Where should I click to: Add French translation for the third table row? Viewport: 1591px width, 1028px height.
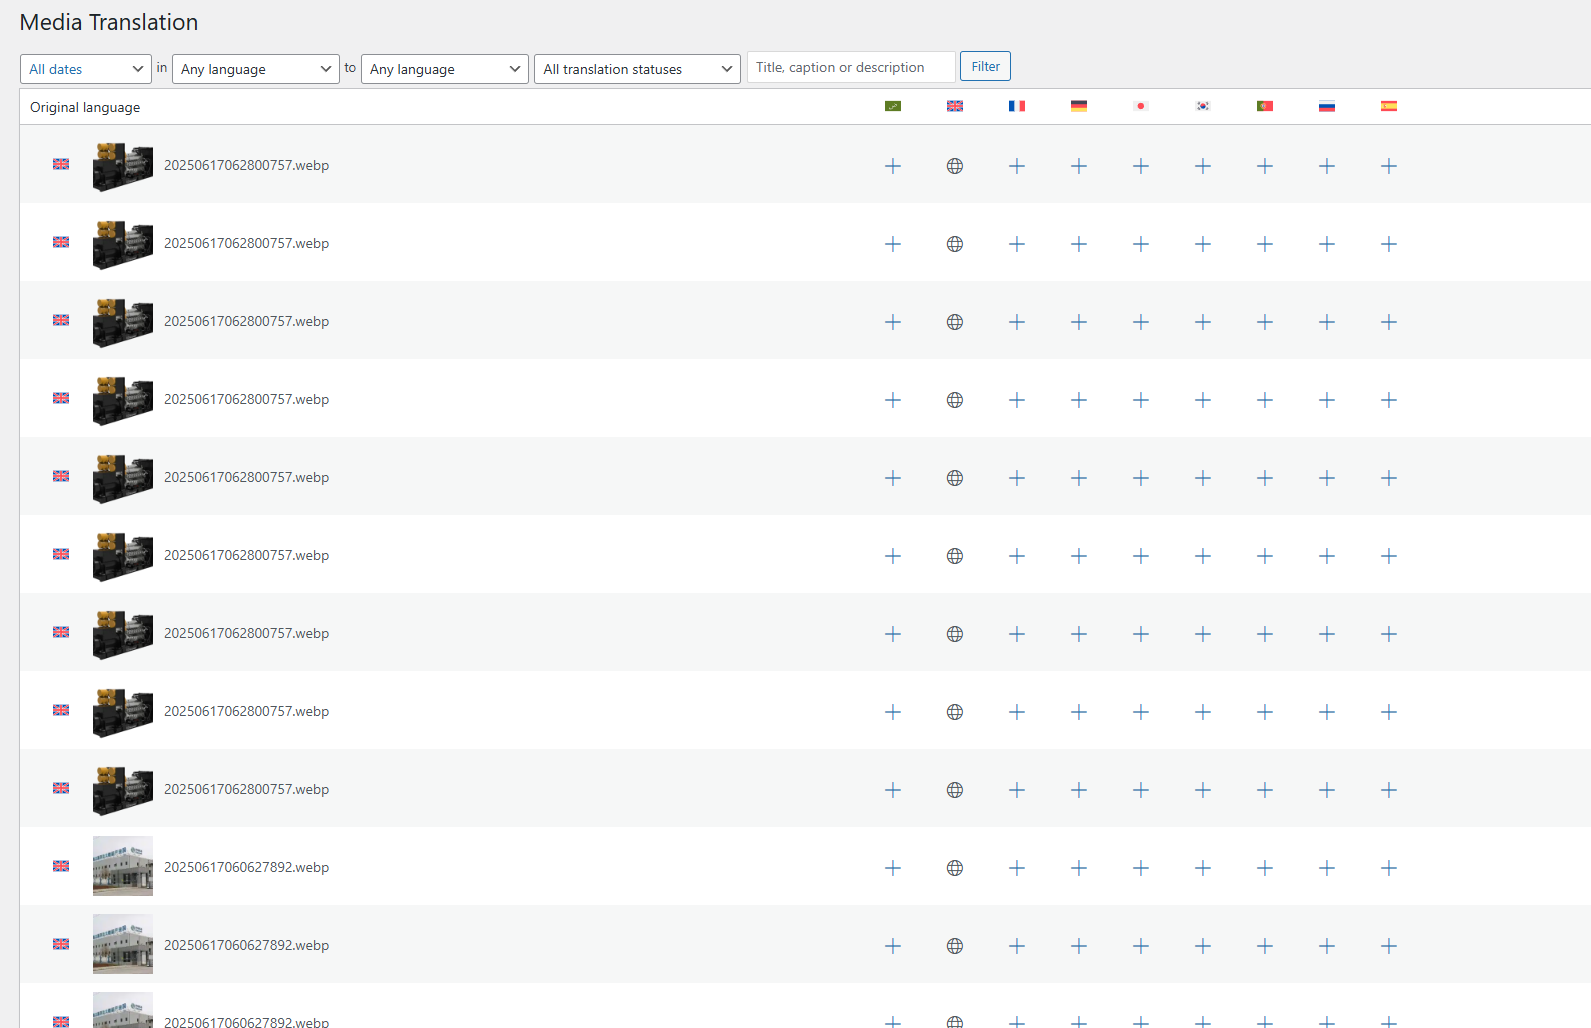1017,322
